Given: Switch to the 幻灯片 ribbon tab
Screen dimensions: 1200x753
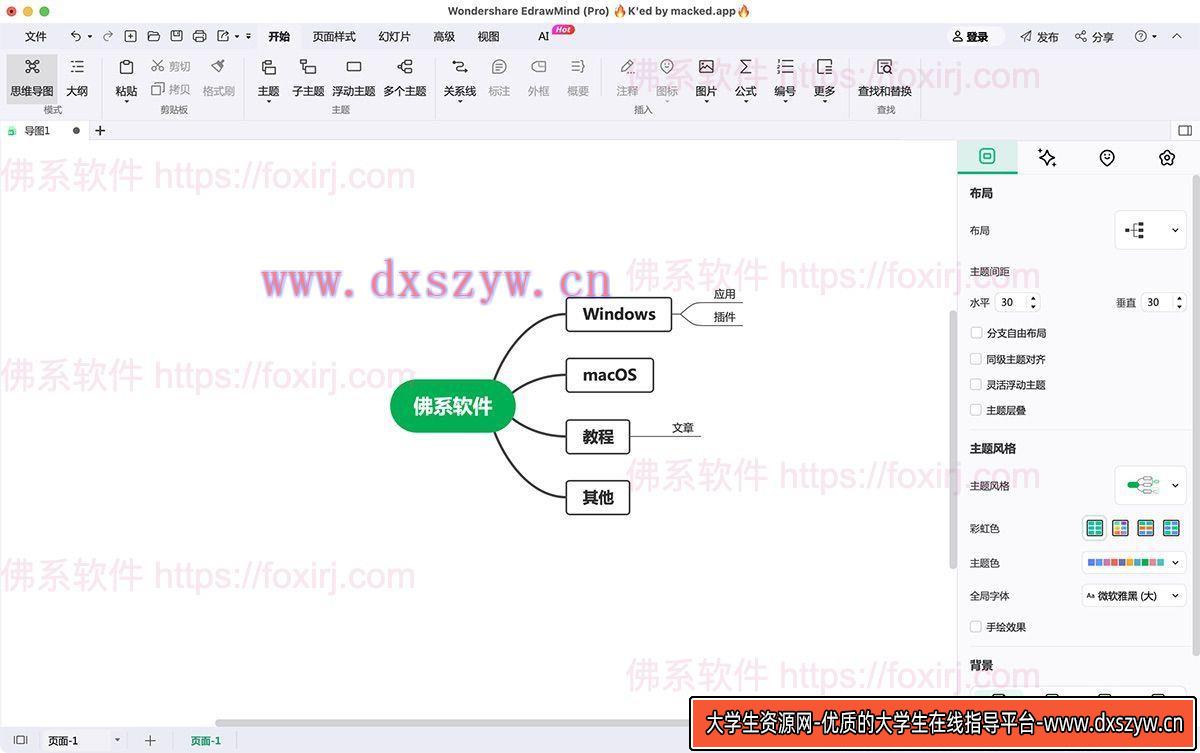Looking at the screenshot, I should coord(394,36).
